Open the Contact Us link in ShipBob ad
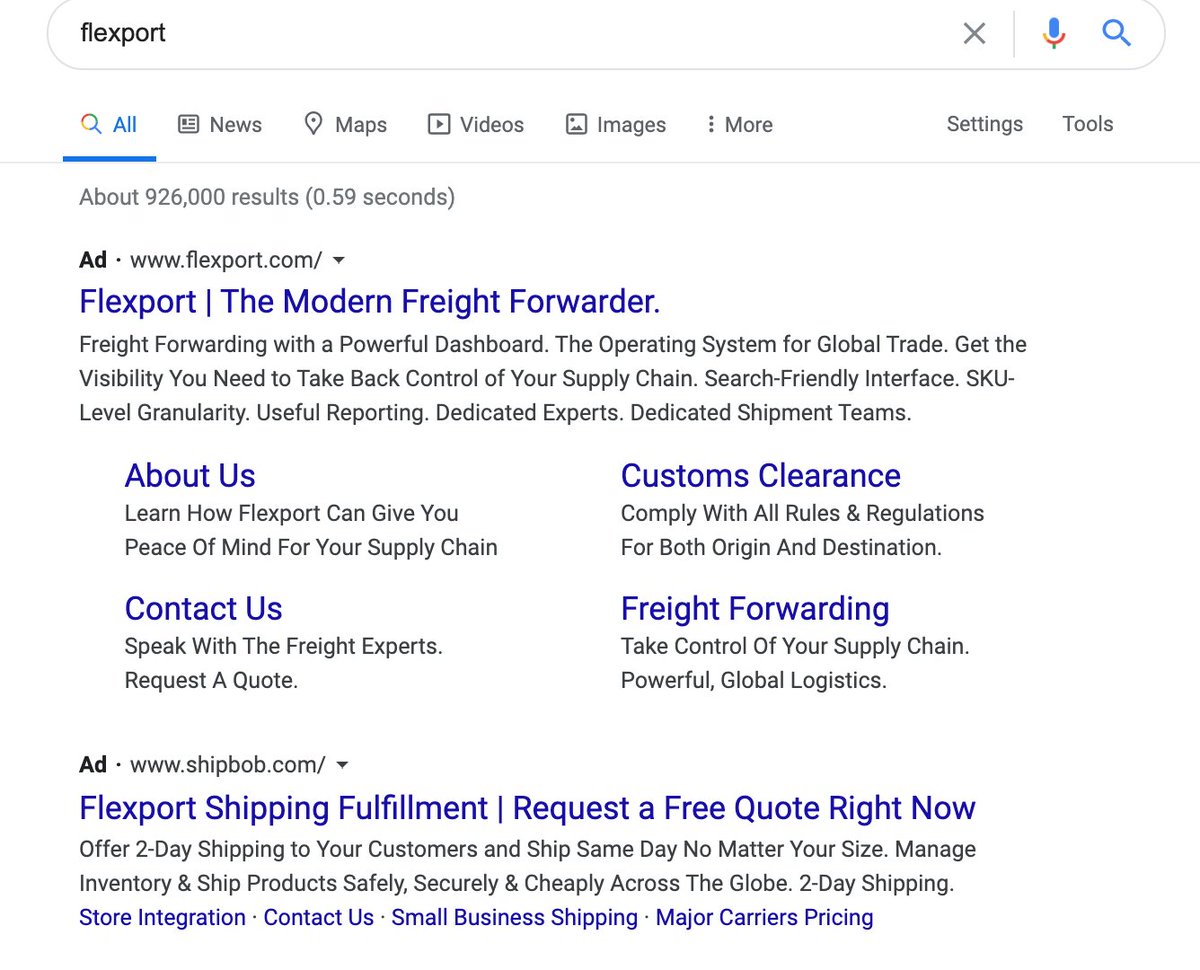The image size is (1200, 970). tap(319, 917)
